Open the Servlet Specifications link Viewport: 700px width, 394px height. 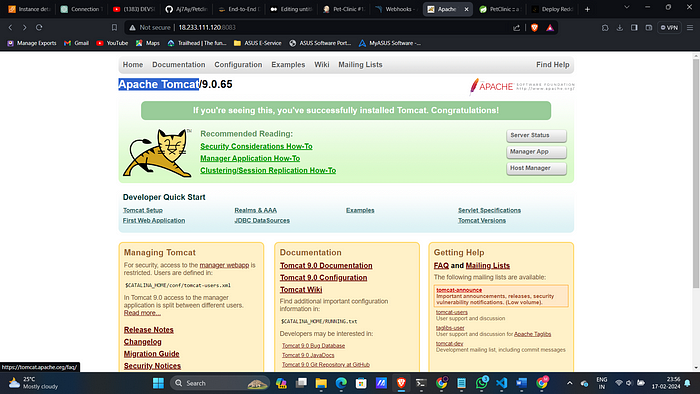(x=489, y=210)
